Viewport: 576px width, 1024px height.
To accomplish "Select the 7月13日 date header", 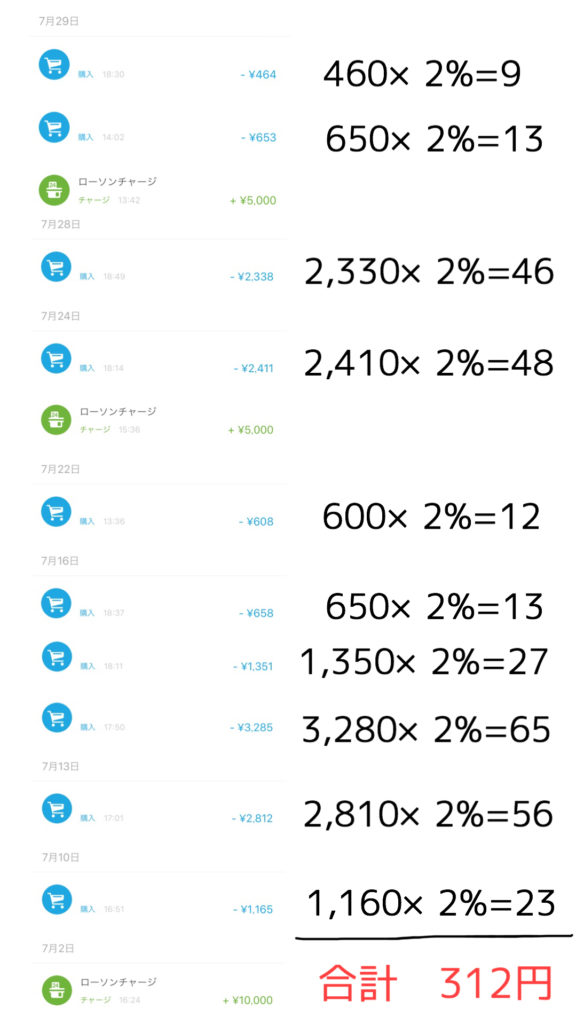I will pyautogui.click(x=60, y=766).
